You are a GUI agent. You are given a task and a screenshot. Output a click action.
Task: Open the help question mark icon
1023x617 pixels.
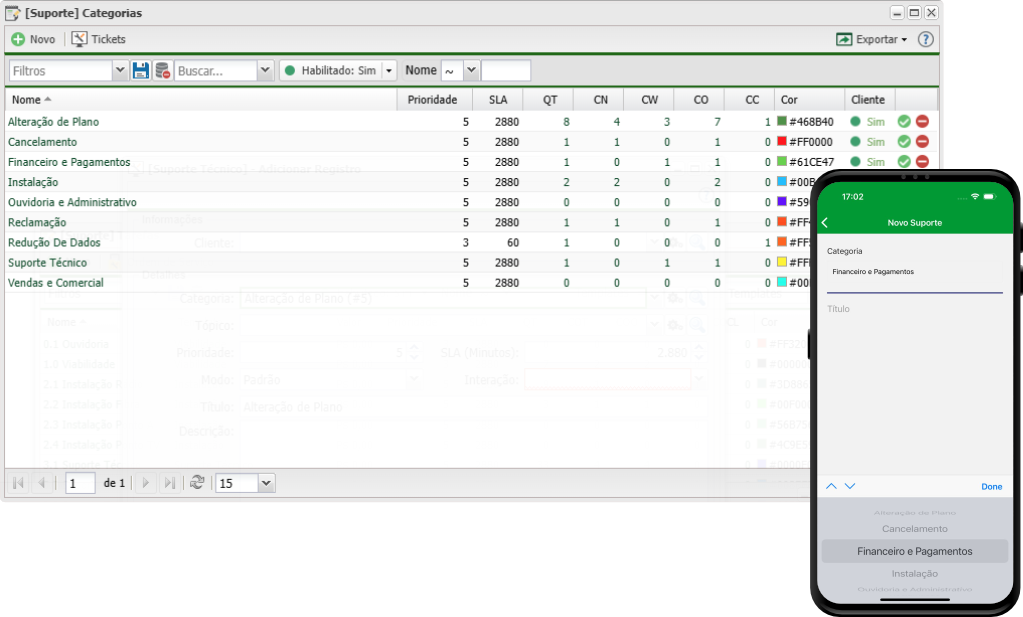(x=926, y=39)
